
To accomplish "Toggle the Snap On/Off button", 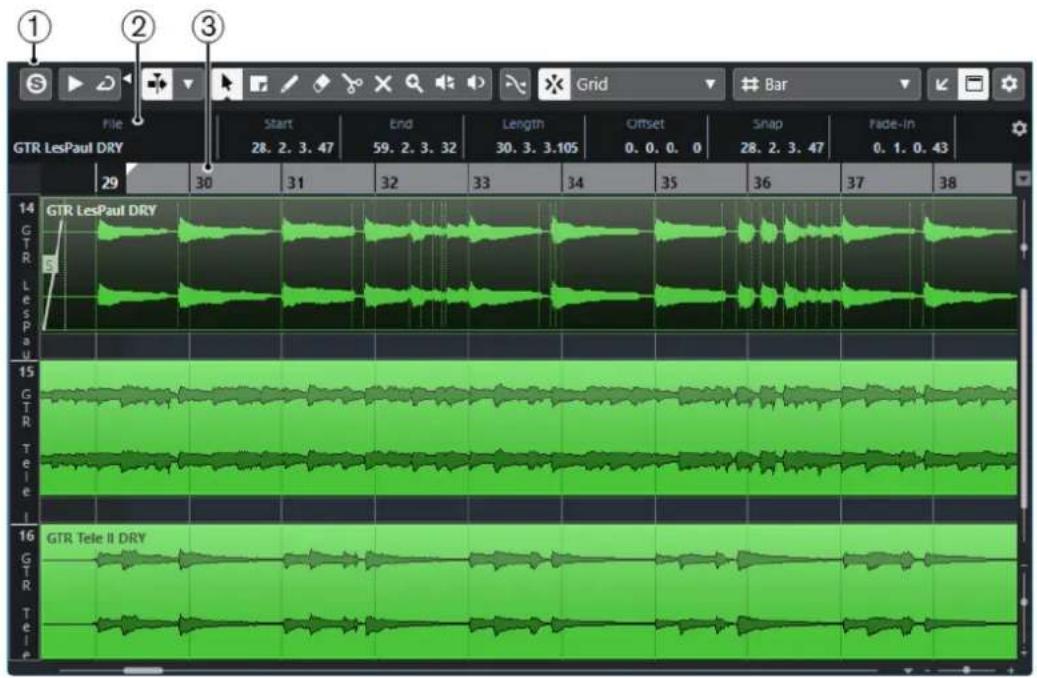I will point(554,84).
